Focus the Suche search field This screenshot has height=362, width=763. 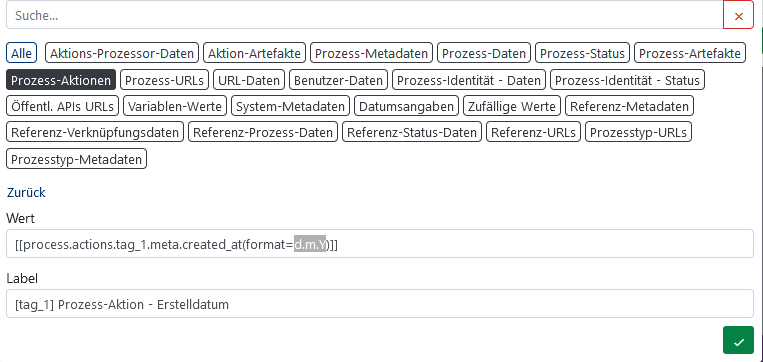[364, 16]
